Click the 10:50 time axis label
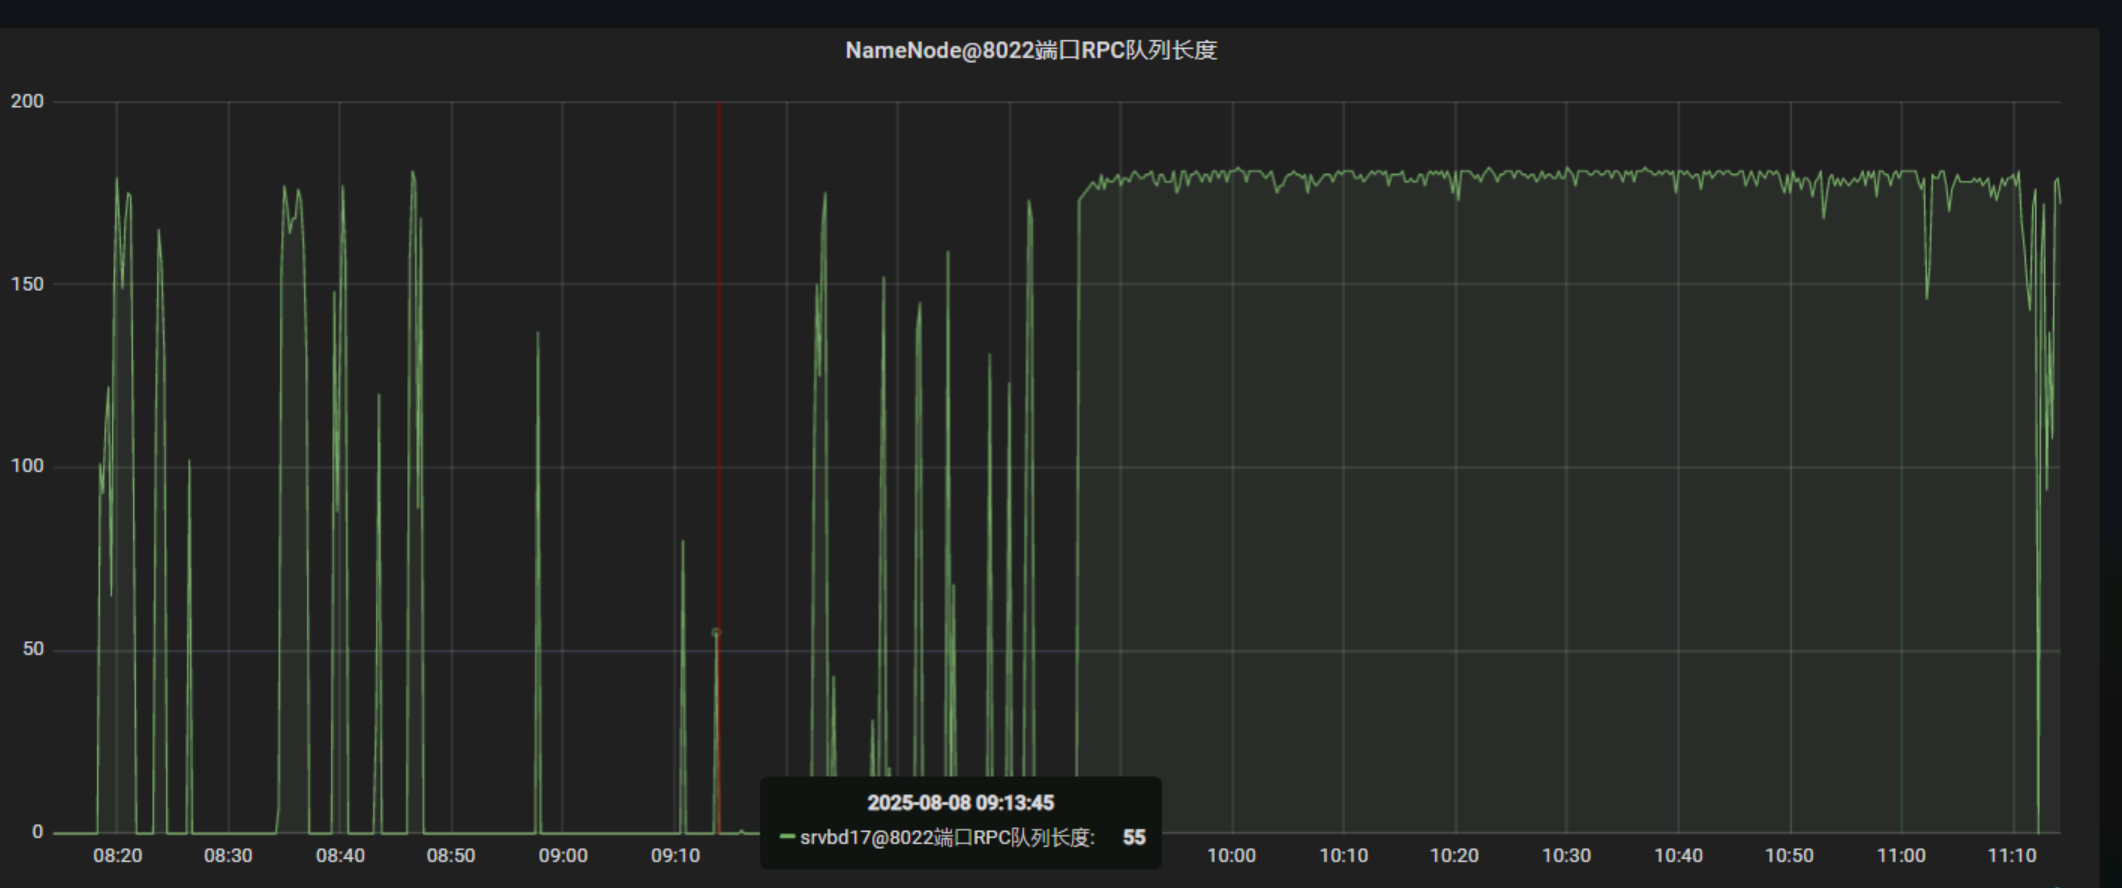Image resolution: width=2122 pixels, height=888 pixels. tap(1789, 856)
